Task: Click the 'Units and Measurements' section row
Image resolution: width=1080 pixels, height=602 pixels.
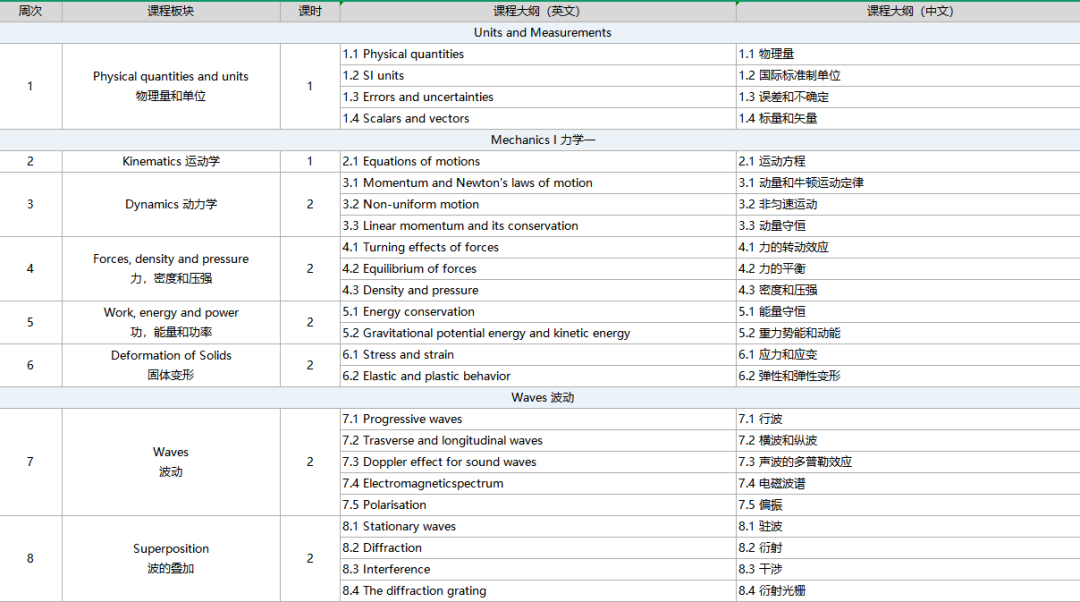Action: pos(540,32)
